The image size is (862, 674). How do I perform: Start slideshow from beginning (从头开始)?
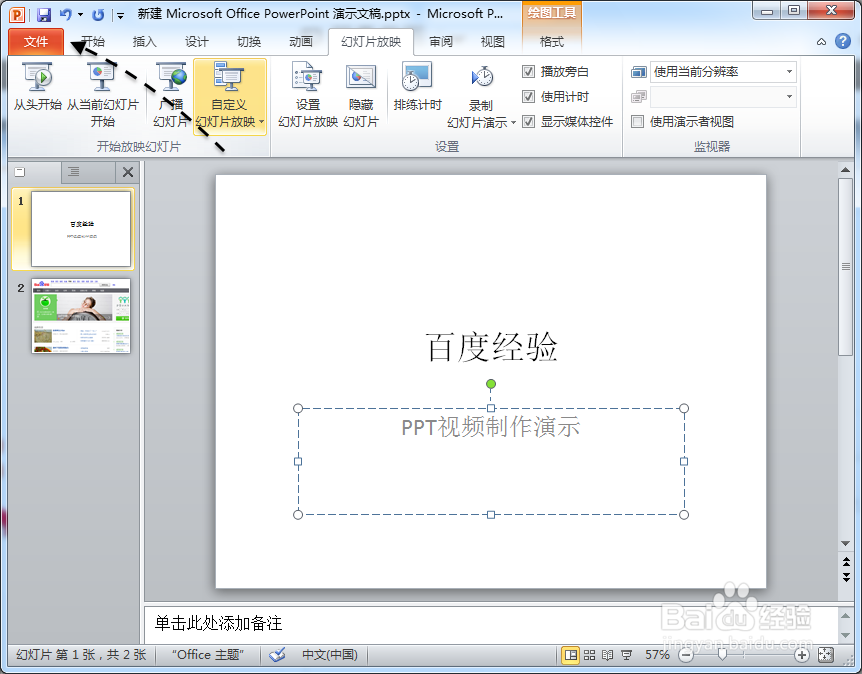[37, 87]
